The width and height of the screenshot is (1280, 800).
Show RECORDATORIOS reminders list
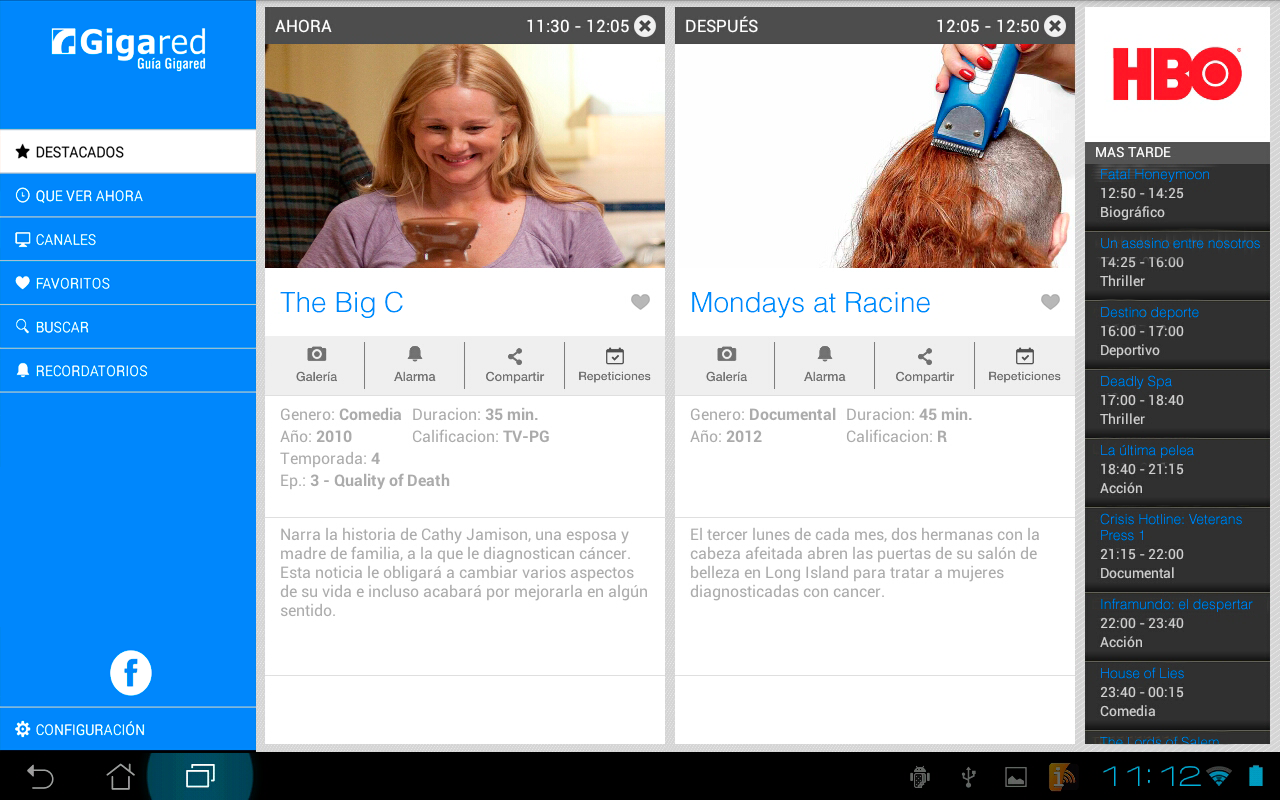(x=128, y=371)
